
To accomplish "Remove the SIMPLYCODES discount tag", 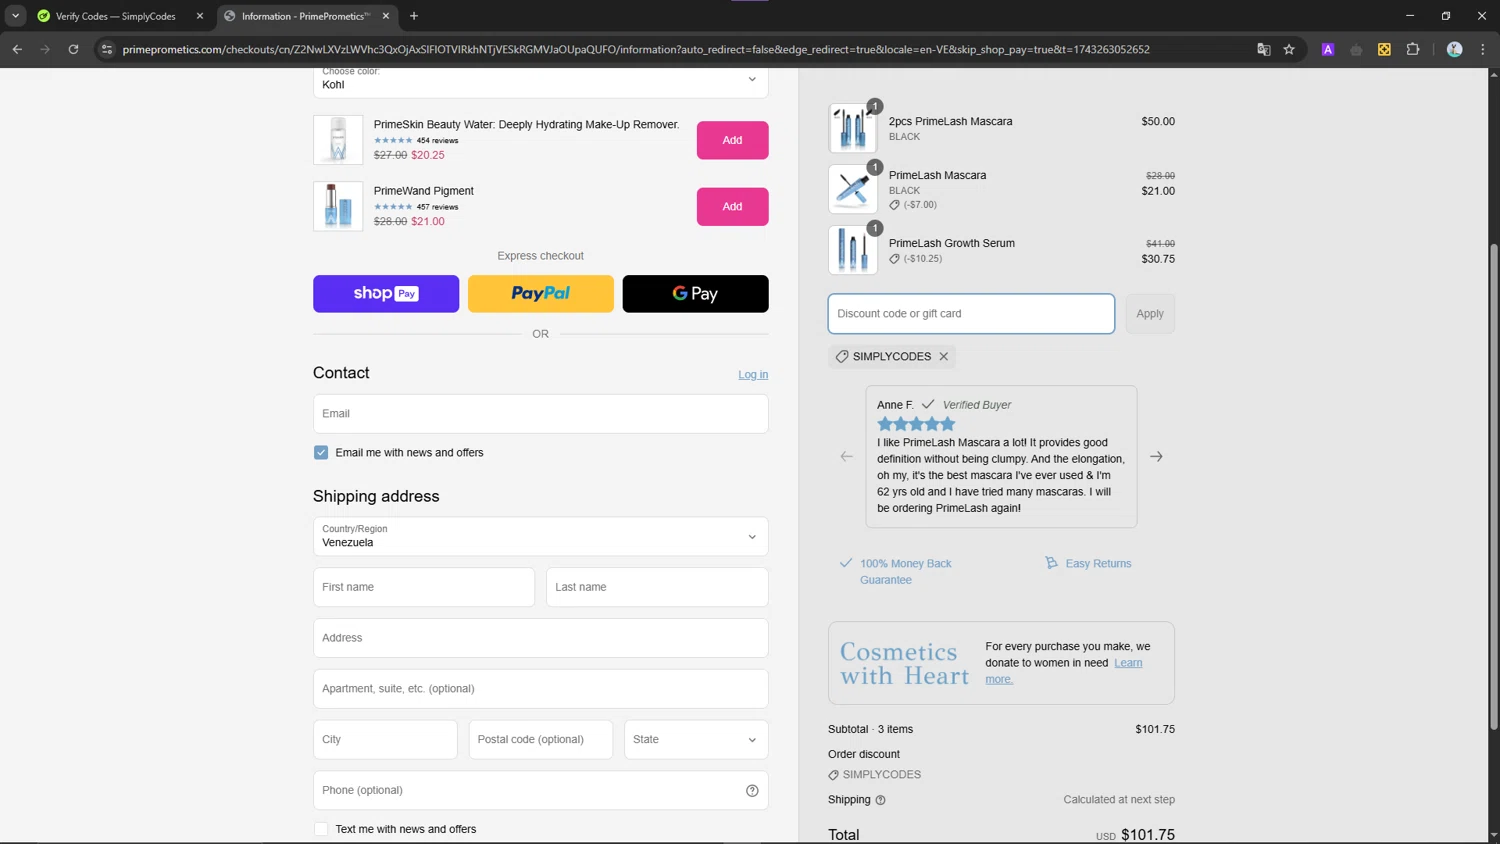I will click(943, 357).
